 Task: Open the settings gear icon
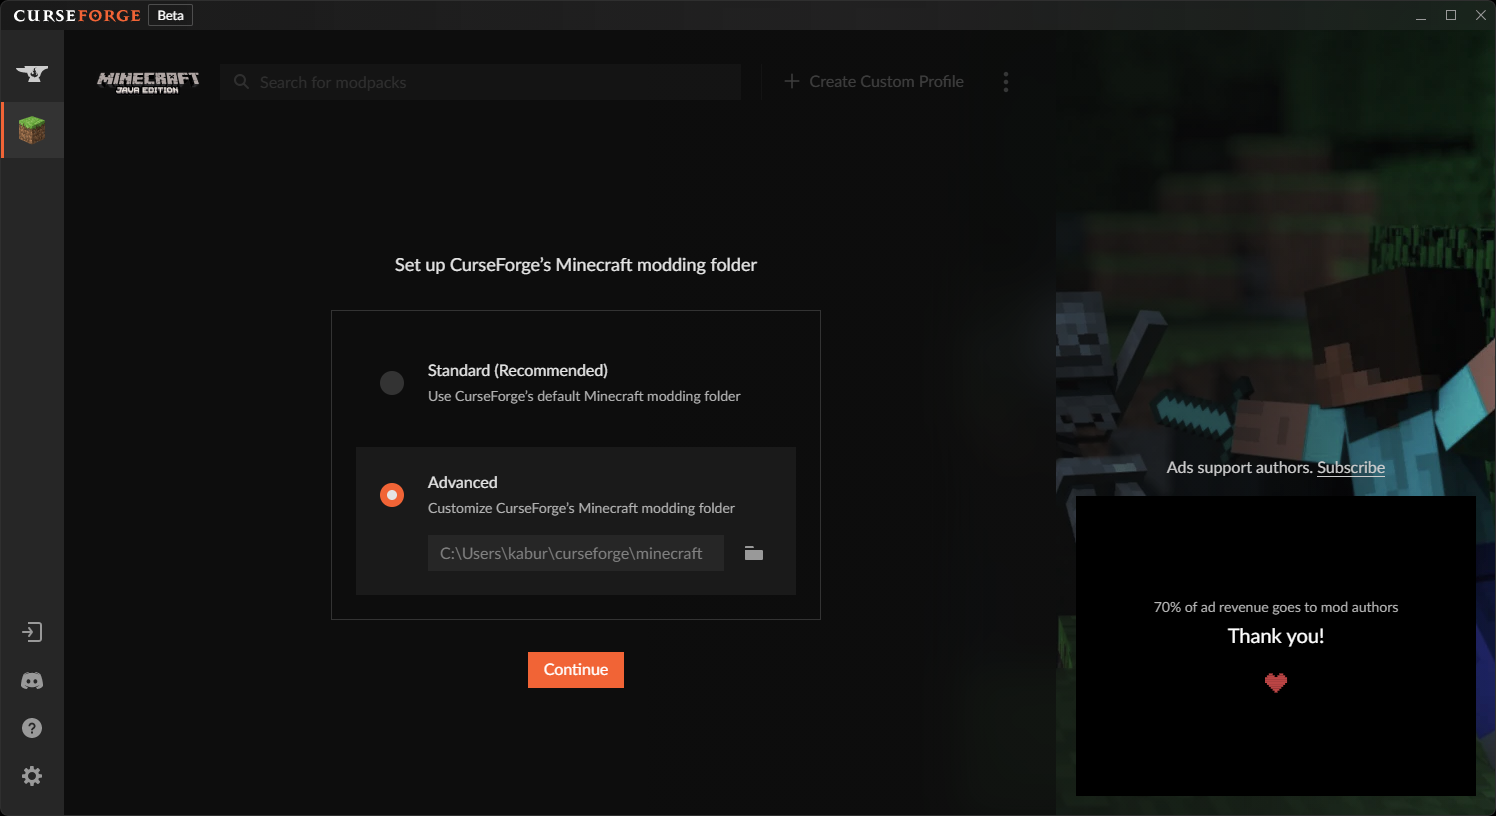pyautogui.click(x=32, y=776)
